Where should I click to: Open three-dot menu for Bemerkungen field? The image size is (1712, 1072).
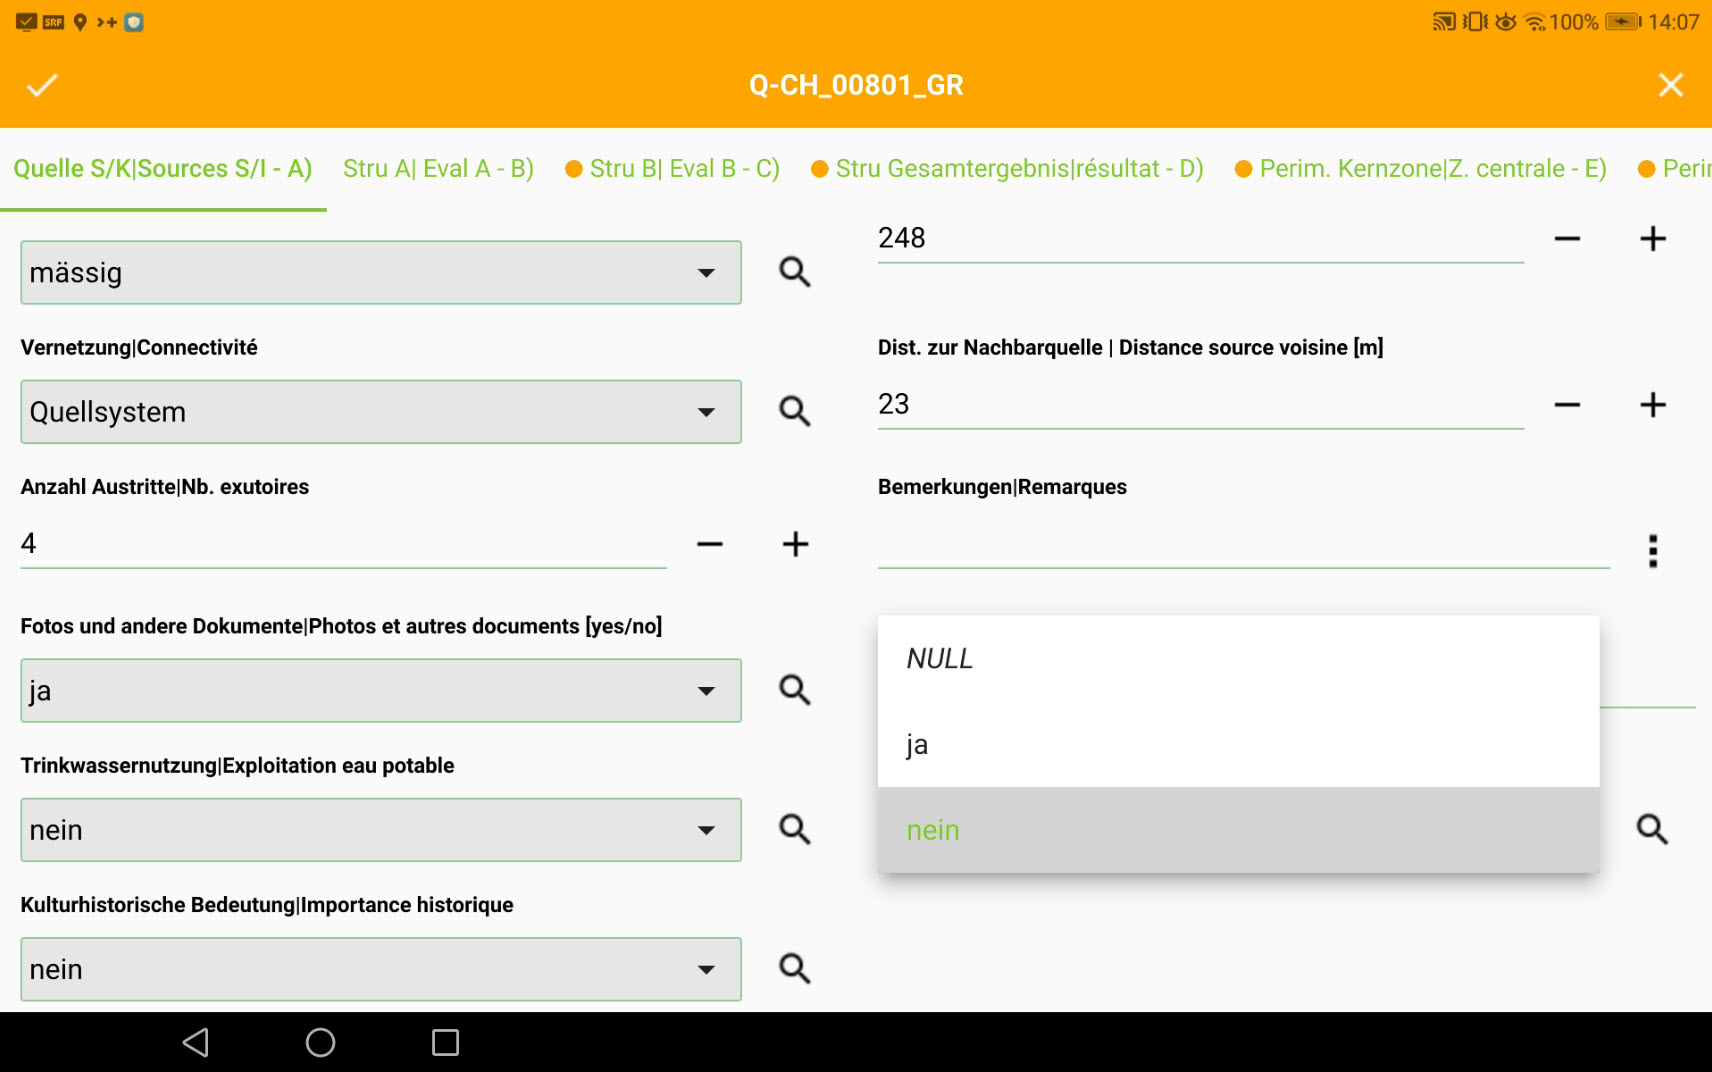1652,551
